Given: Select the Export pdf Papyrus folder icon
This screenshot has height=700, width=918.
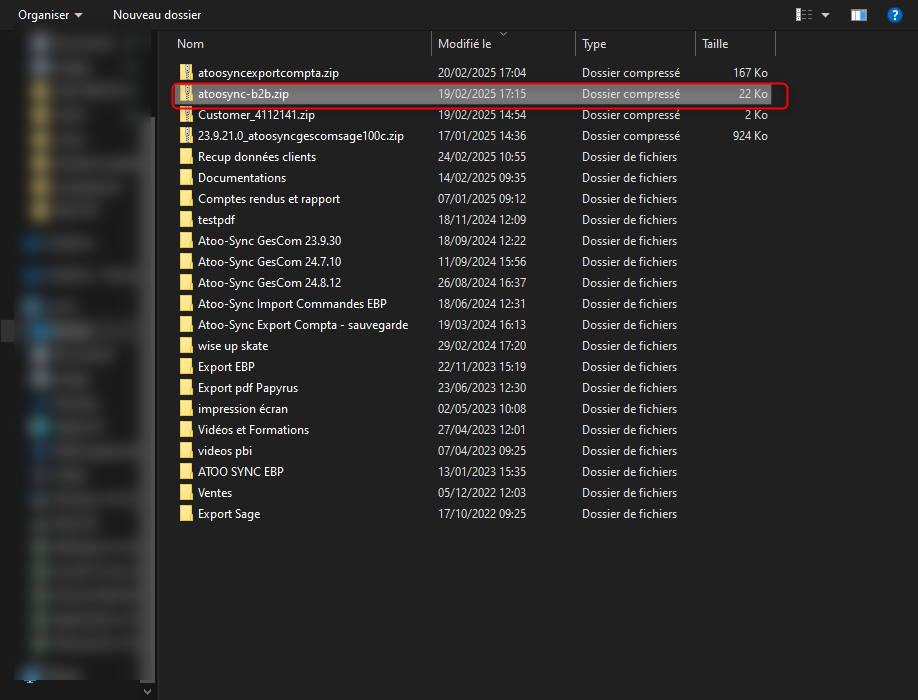Looking at the screenshot, I should [186, 388].
